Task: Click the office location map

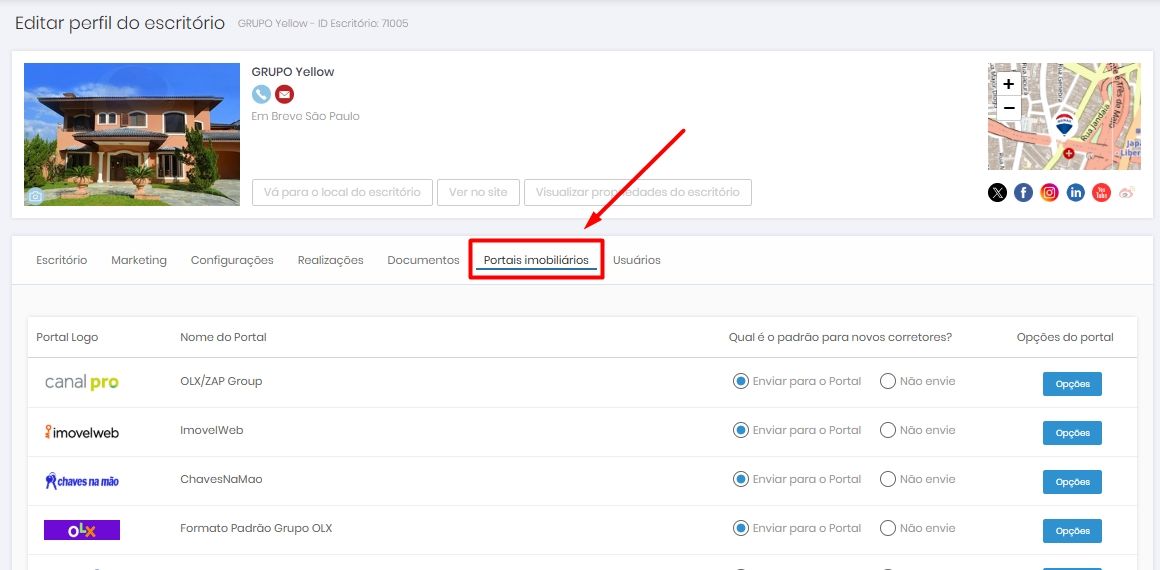Action: (x=1064, y=116)
